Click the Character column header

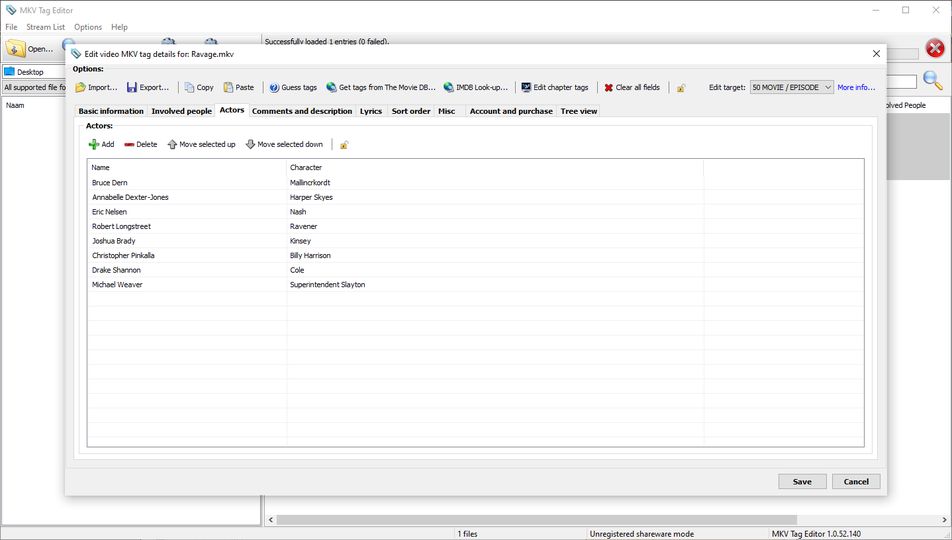tap(494, 168)
